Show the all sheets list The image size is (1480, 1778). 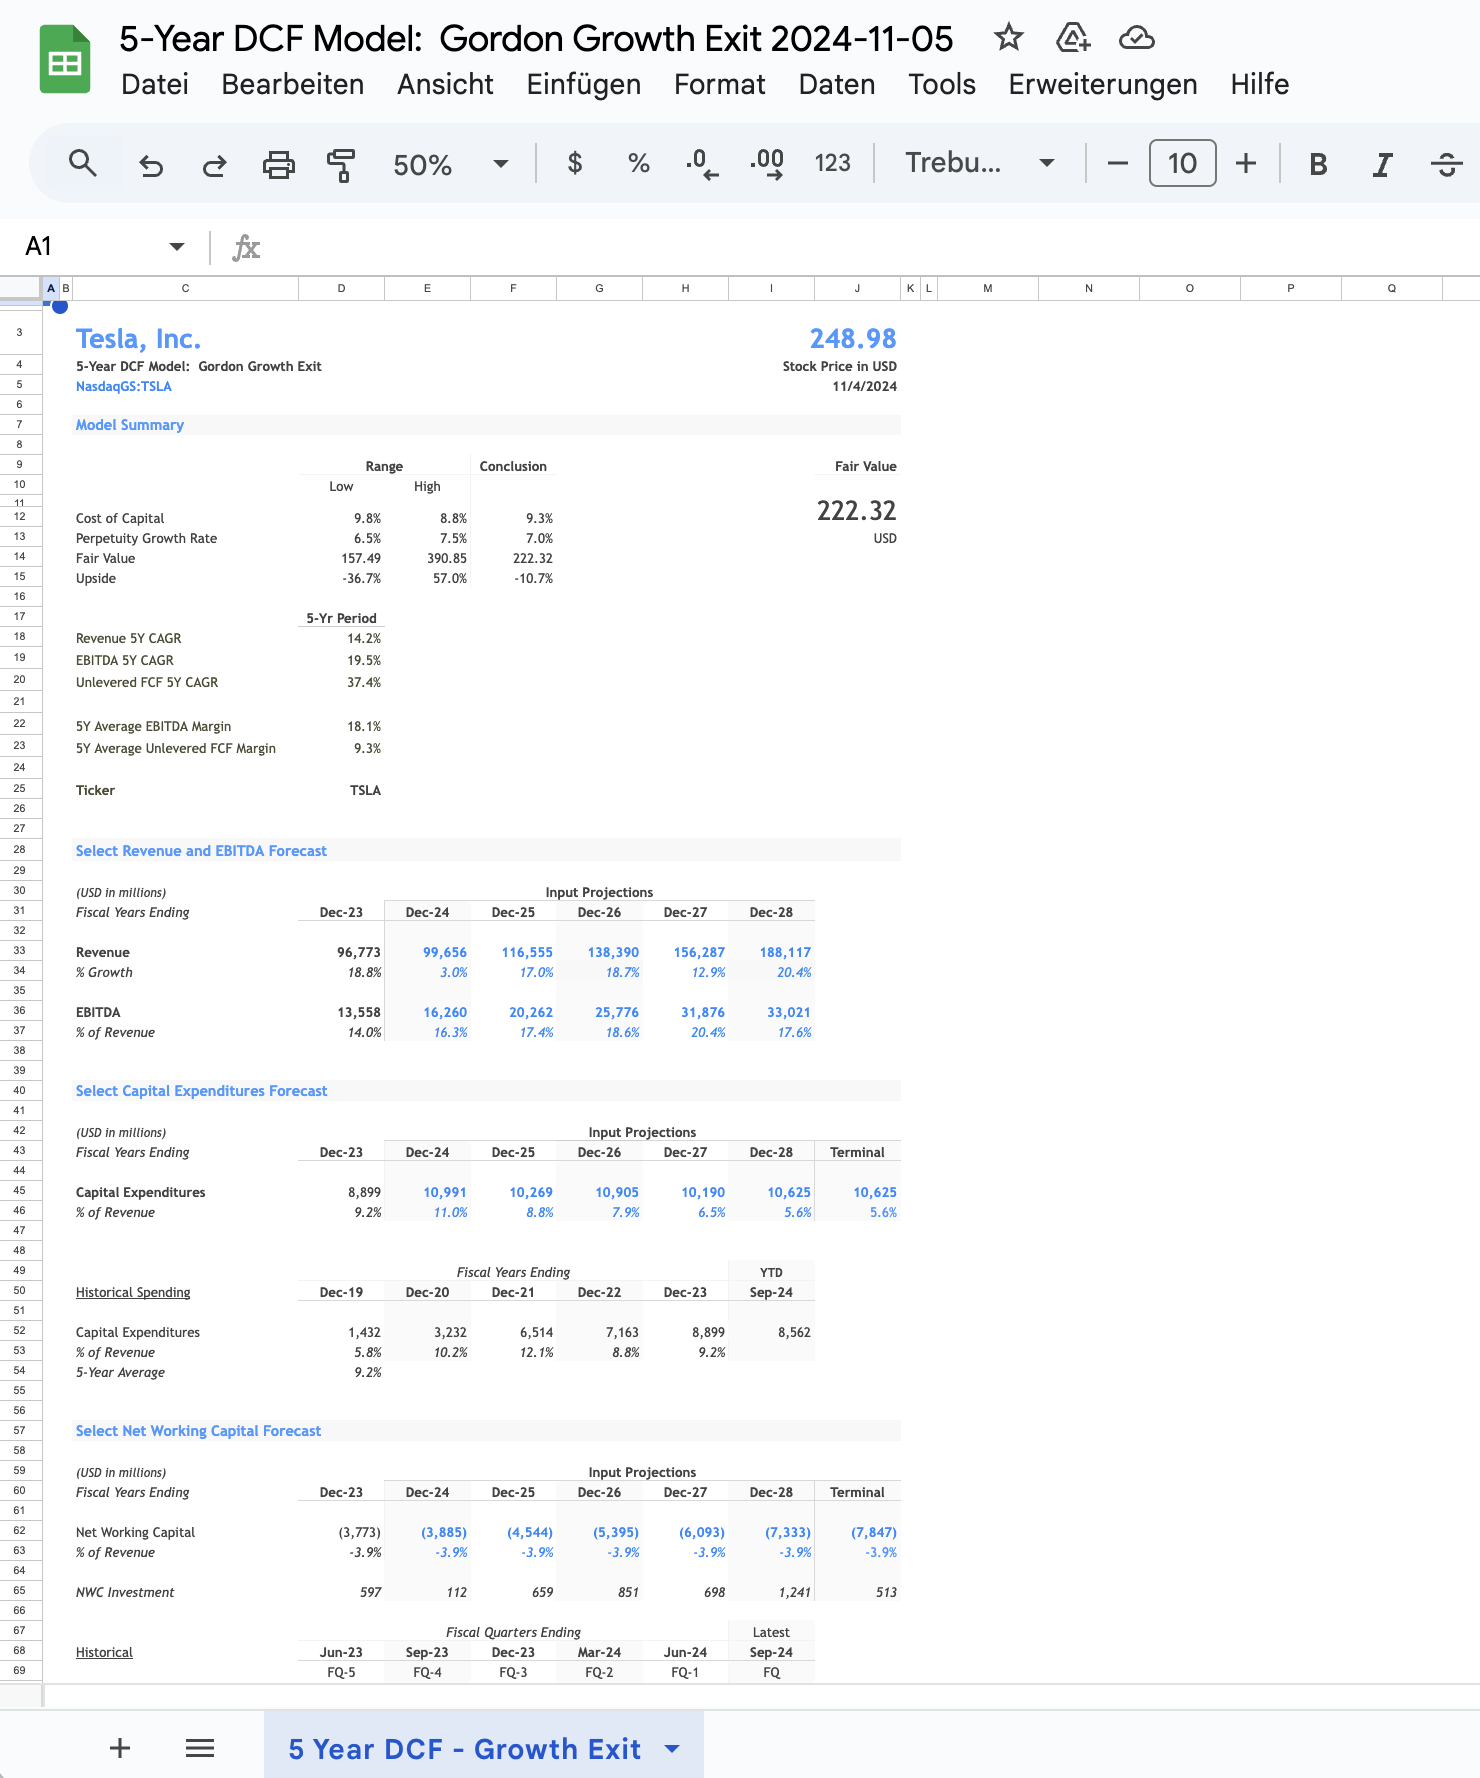pos(200,1748)
